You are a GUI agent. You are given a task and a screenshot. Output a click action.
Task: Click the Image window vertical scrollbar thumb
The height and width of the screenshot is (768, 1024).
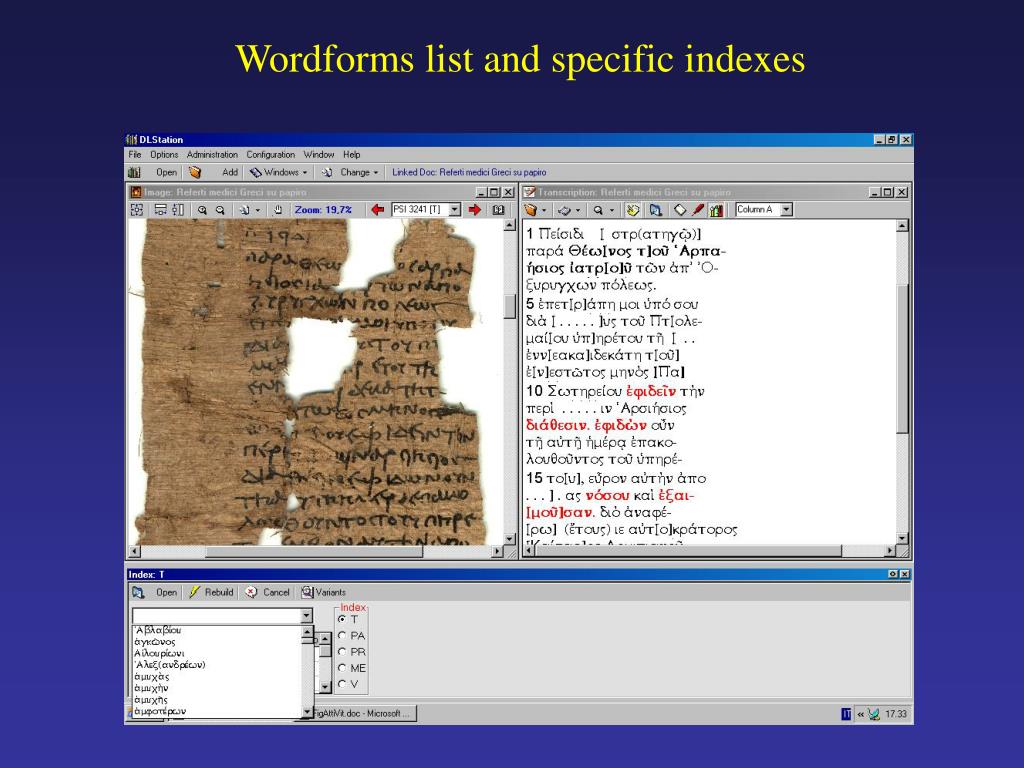coord(509,307)
